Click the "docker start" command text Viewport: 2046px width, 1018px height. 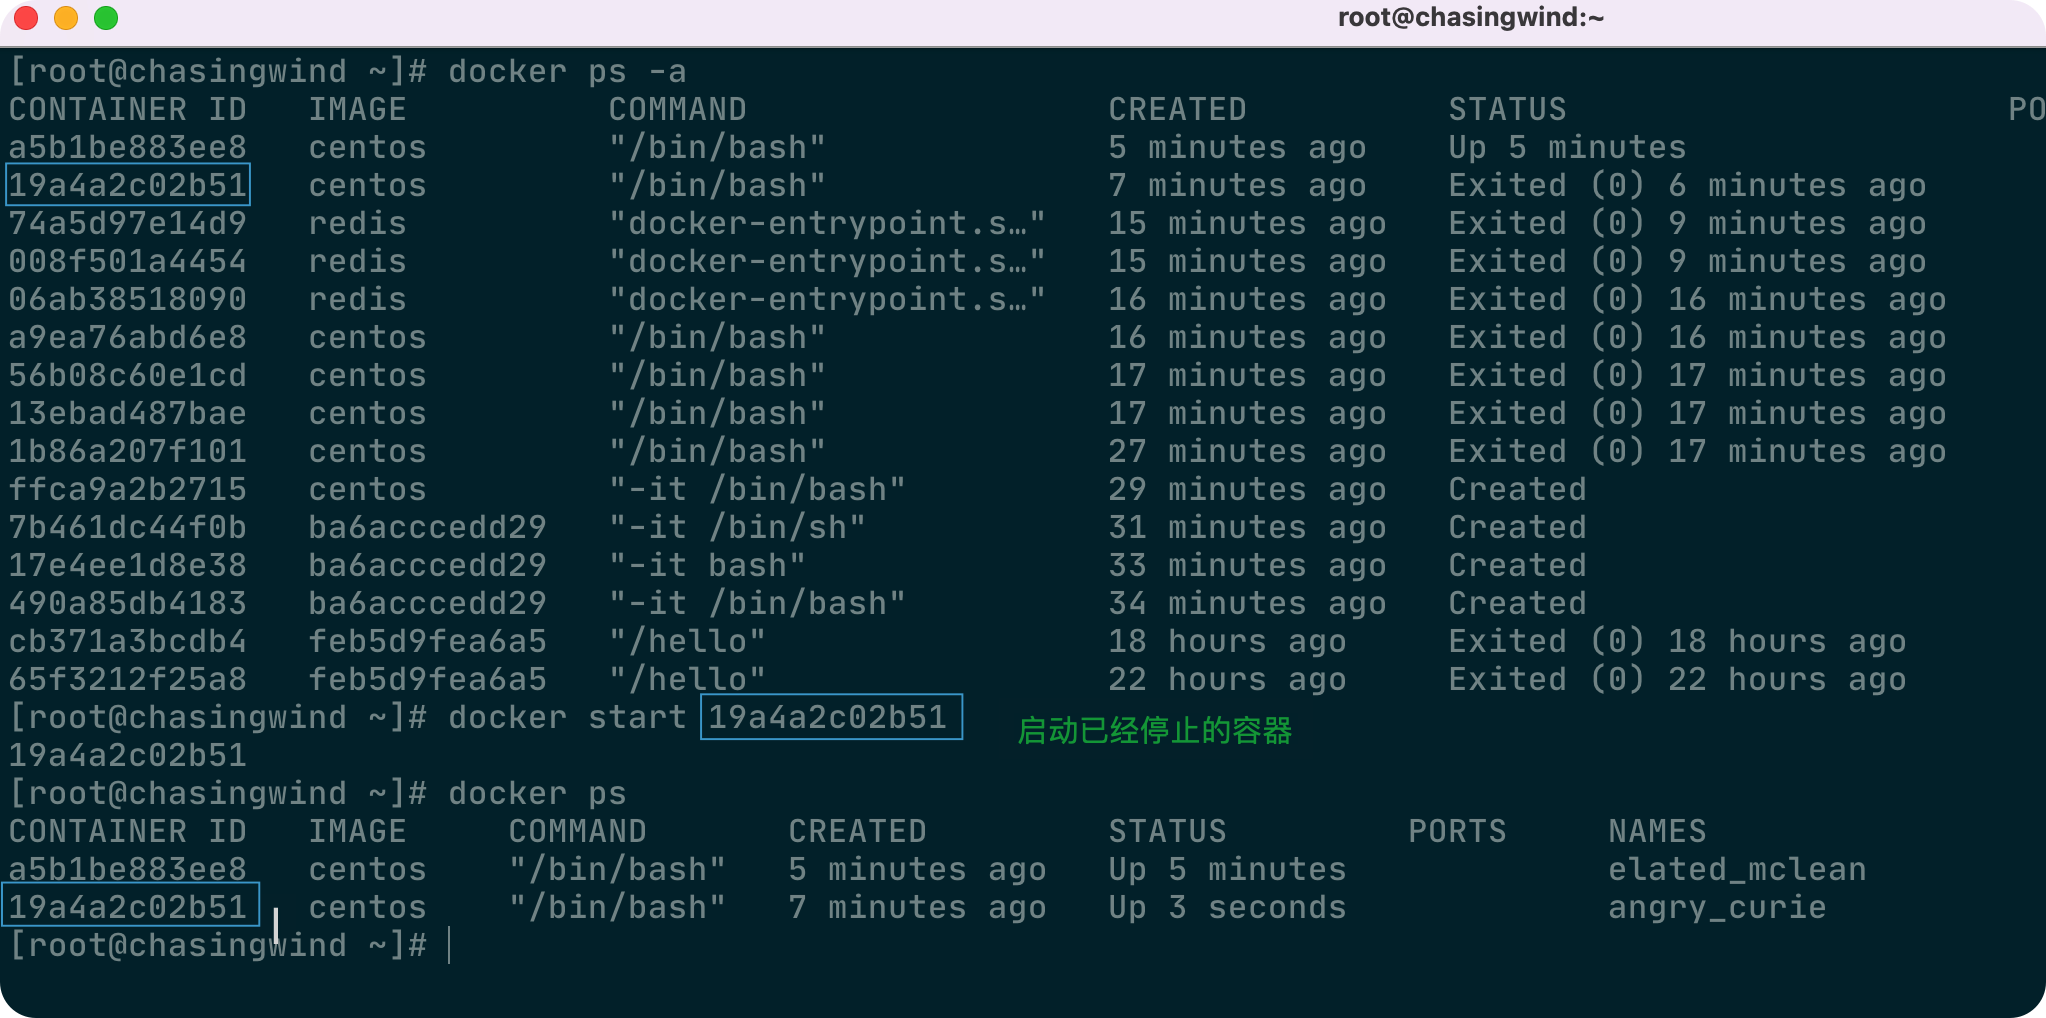pyautogui.click(x=567, y=717)
